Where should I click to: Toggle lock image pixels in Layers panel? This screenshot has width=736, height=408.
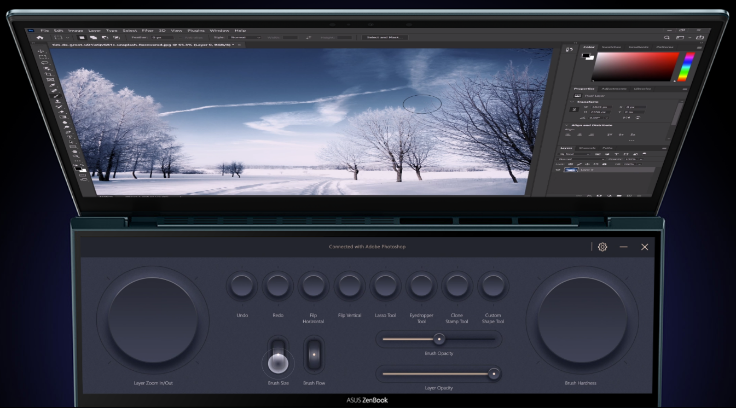[x=579, y=164]
